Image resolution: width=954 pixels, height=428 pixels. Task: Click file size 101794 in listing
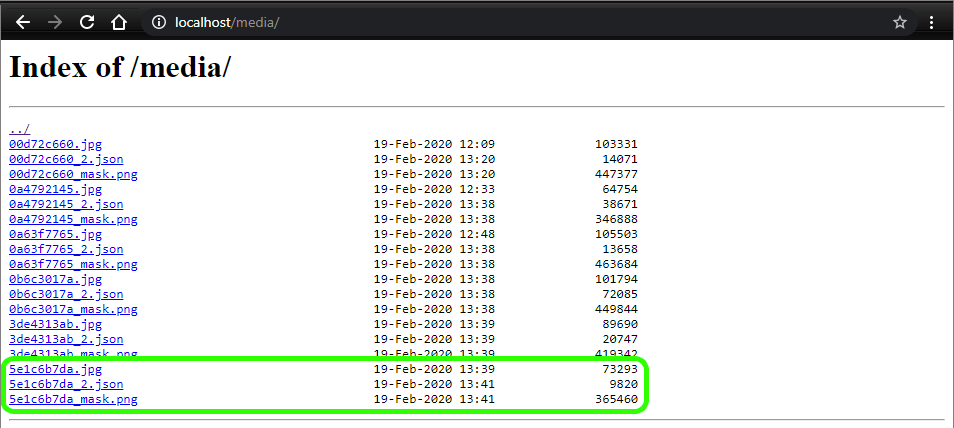click(616, 279)
